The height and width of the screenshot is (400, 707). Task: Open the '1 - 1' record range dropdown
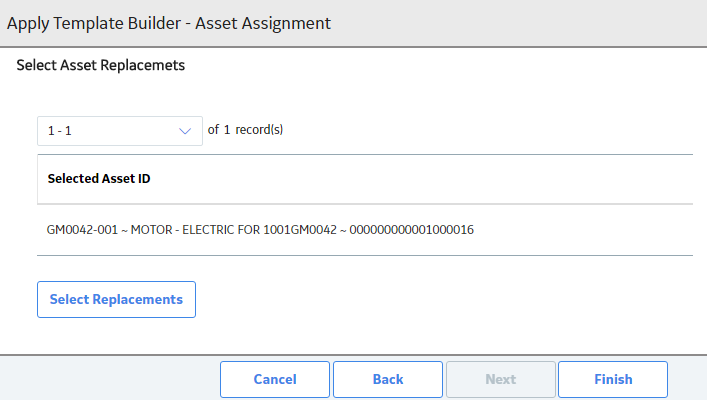[119, 131]
